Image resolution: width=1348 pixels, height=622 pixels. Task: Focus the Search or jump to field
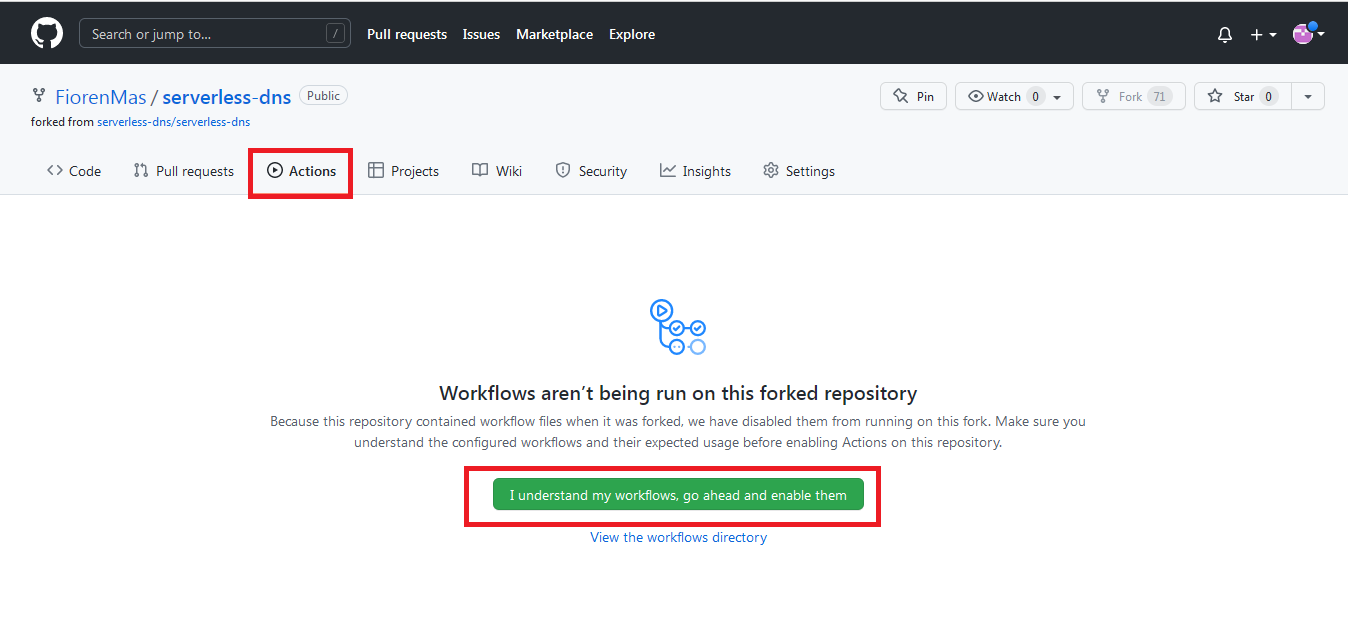(215, 34)
